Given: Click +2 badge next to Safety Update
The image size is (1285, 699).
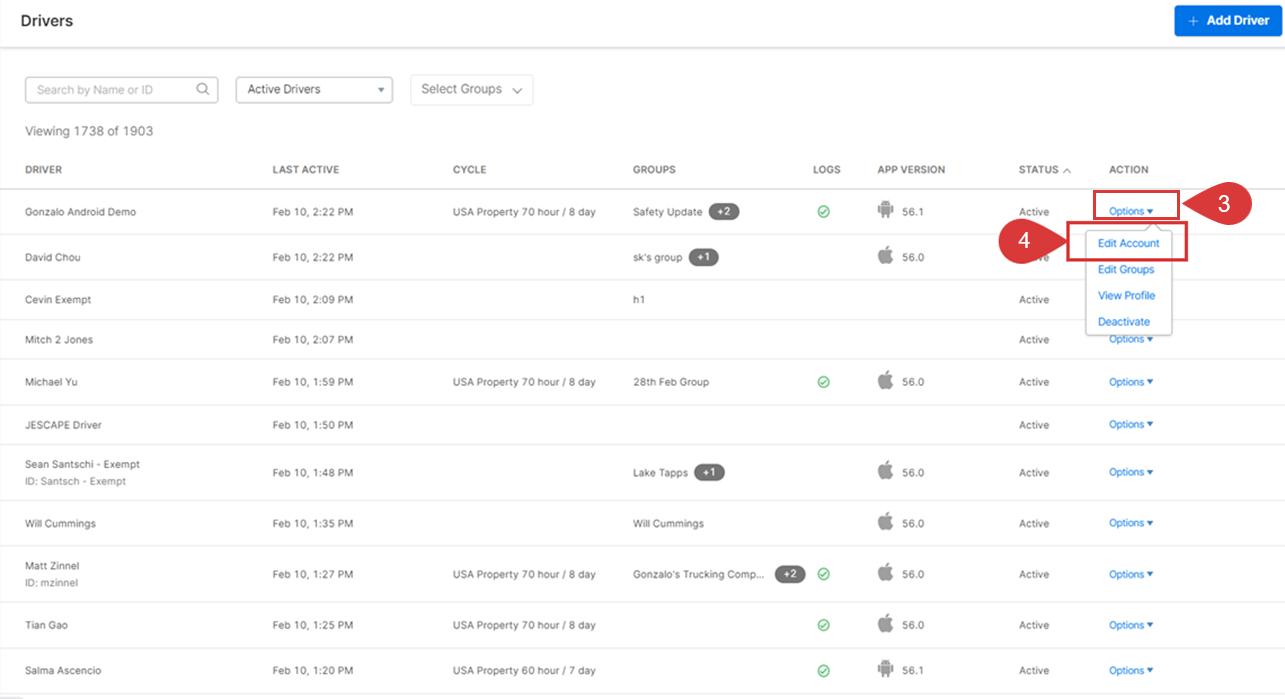Looking at the screenshot, I should (724, 212).
